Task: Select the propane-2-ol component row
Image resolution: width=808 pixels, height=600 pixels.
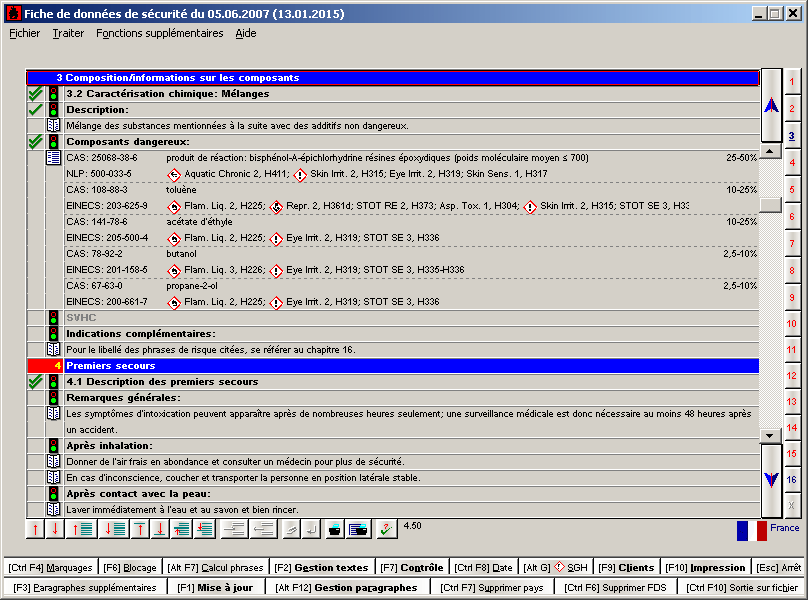Action: click(x=411, y=294)
